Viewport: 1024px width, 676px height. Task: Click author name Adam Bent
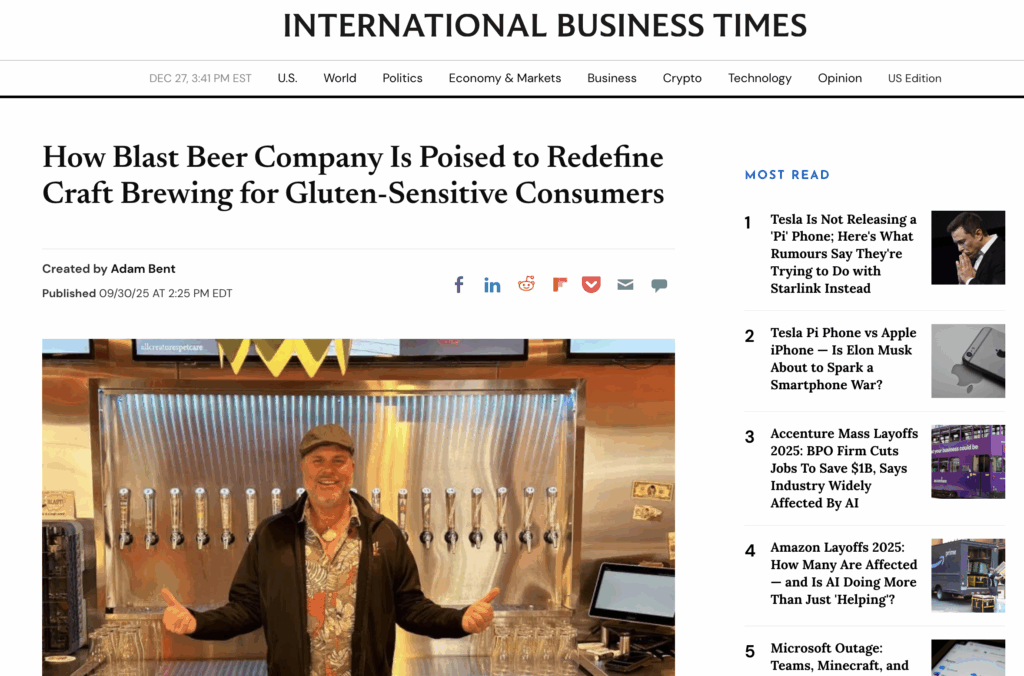click(143, 269)
